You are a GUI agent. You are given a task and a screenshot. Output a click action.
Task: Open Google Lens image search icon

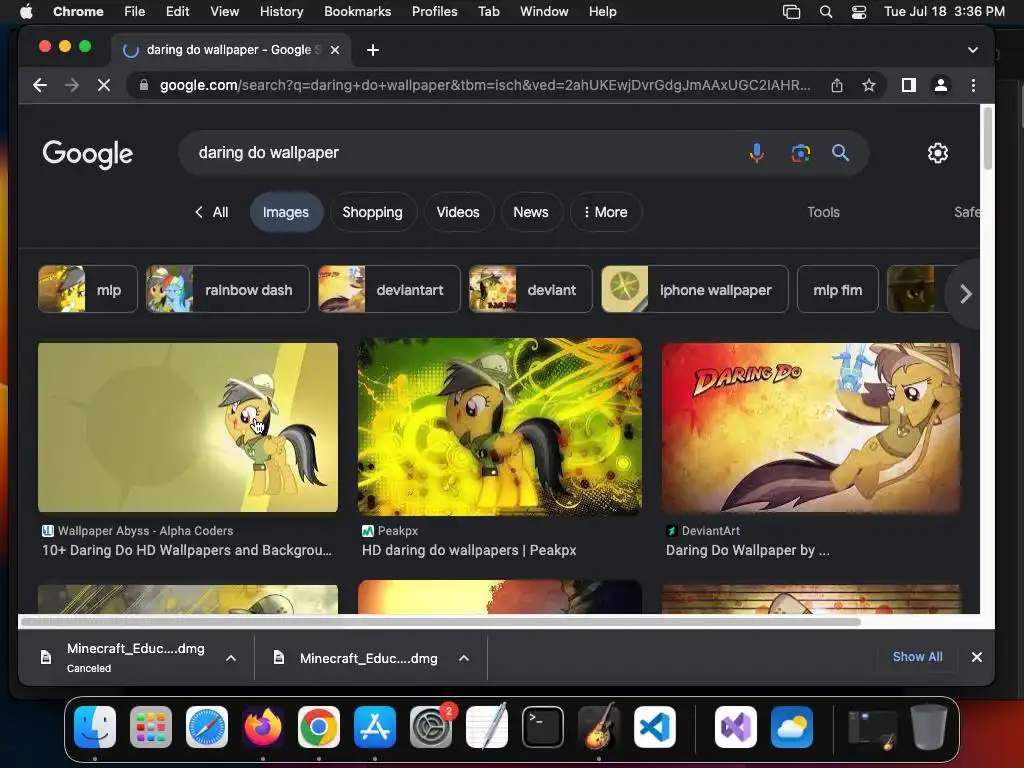801,153
